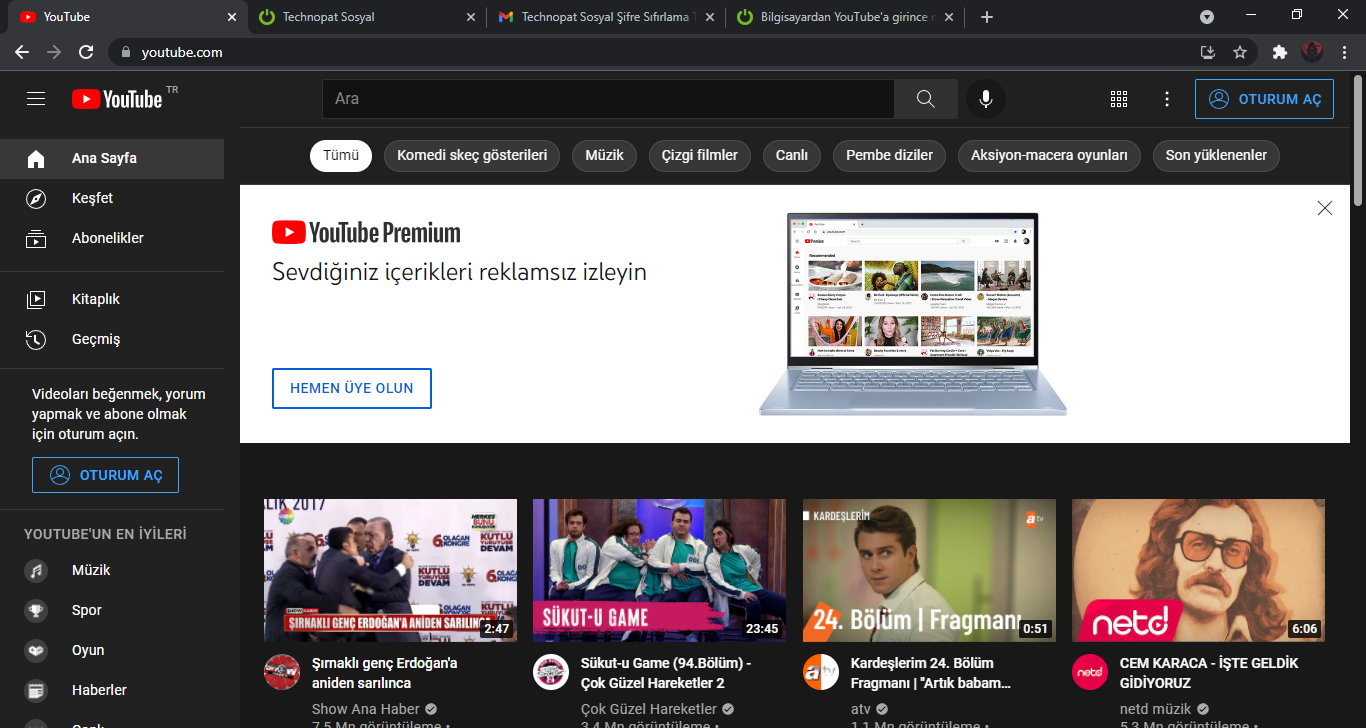Viewport: 1366px width, 728px height.
Task: Select the Çizgi filmler filter chip
Action: 699,155
